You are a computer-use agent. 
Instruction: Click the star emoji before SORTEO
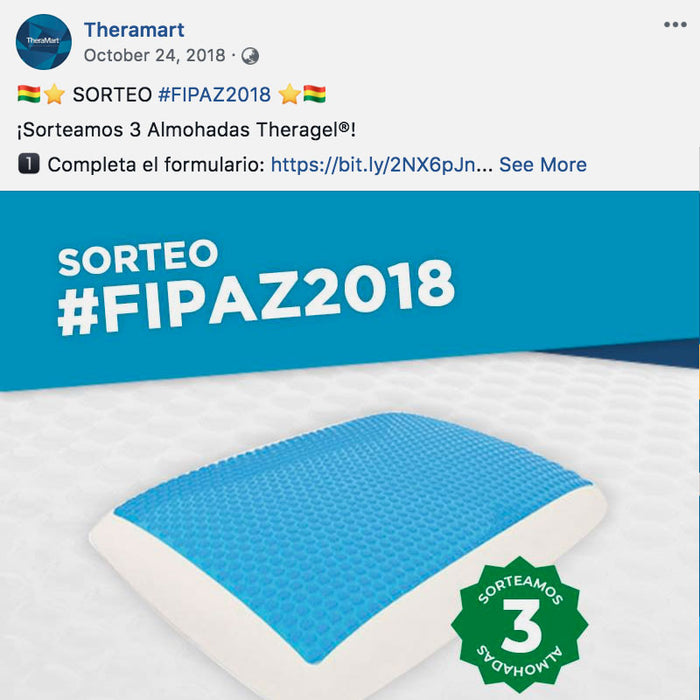54,94
